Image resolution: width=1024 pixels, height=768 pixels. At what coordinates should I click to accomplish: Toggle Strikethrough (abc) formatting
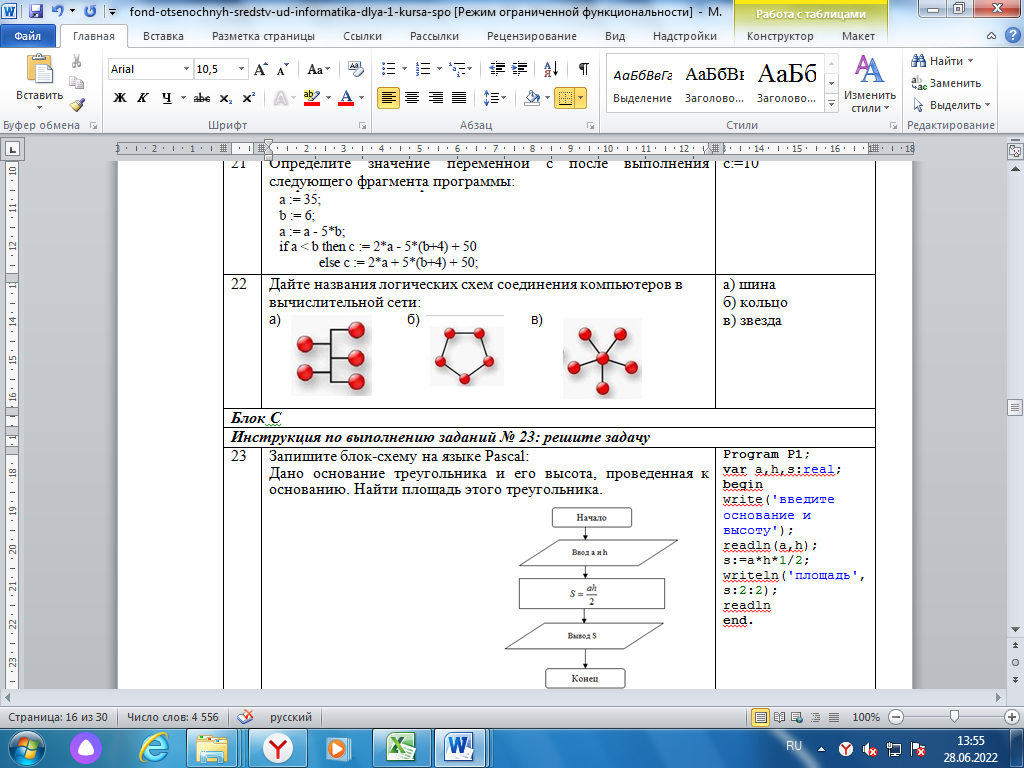pos(202,98)
